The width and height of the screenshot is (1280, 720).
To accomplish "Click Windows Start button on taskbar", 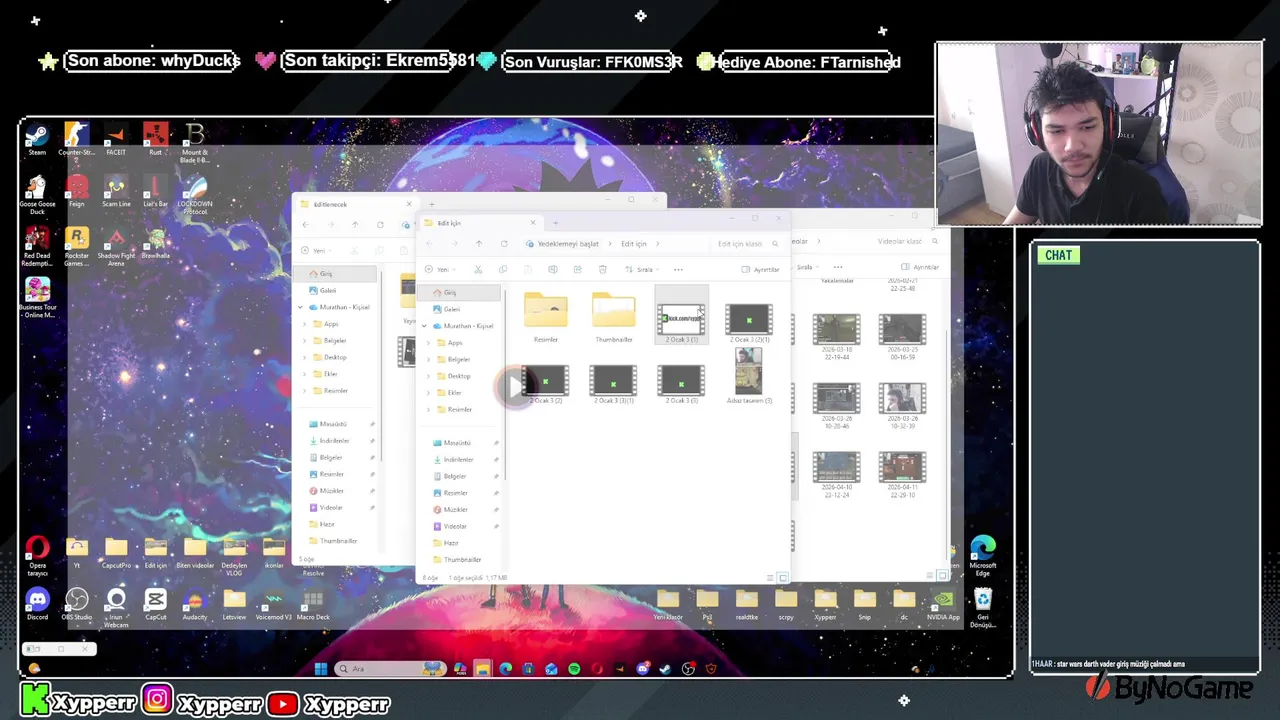I will (321, 668).
